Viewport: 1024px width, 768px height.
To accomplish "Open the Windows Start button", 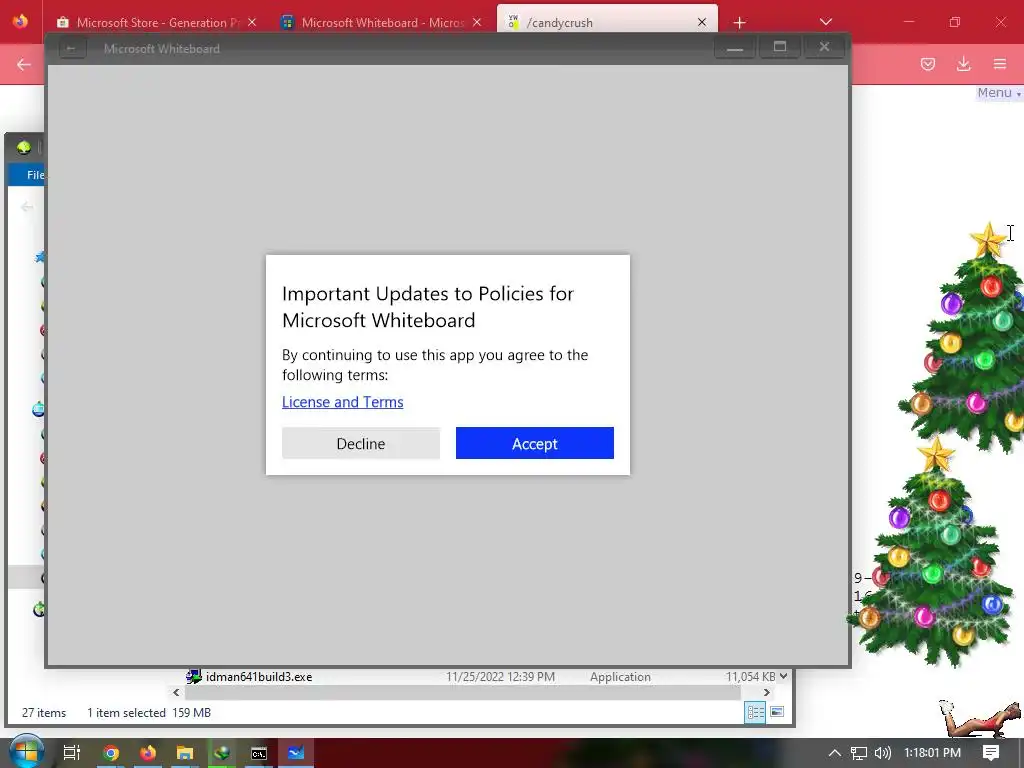I will 26,753.
